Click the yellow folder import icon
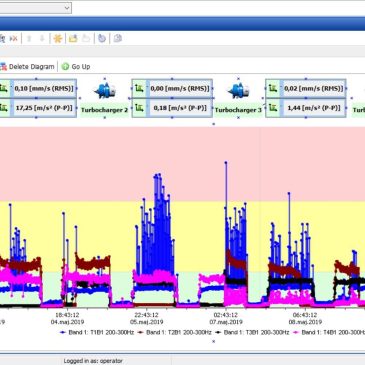Image resolution: width=365 pixels, height=365 pixels. pyautogui.click(x=73, y=39)
